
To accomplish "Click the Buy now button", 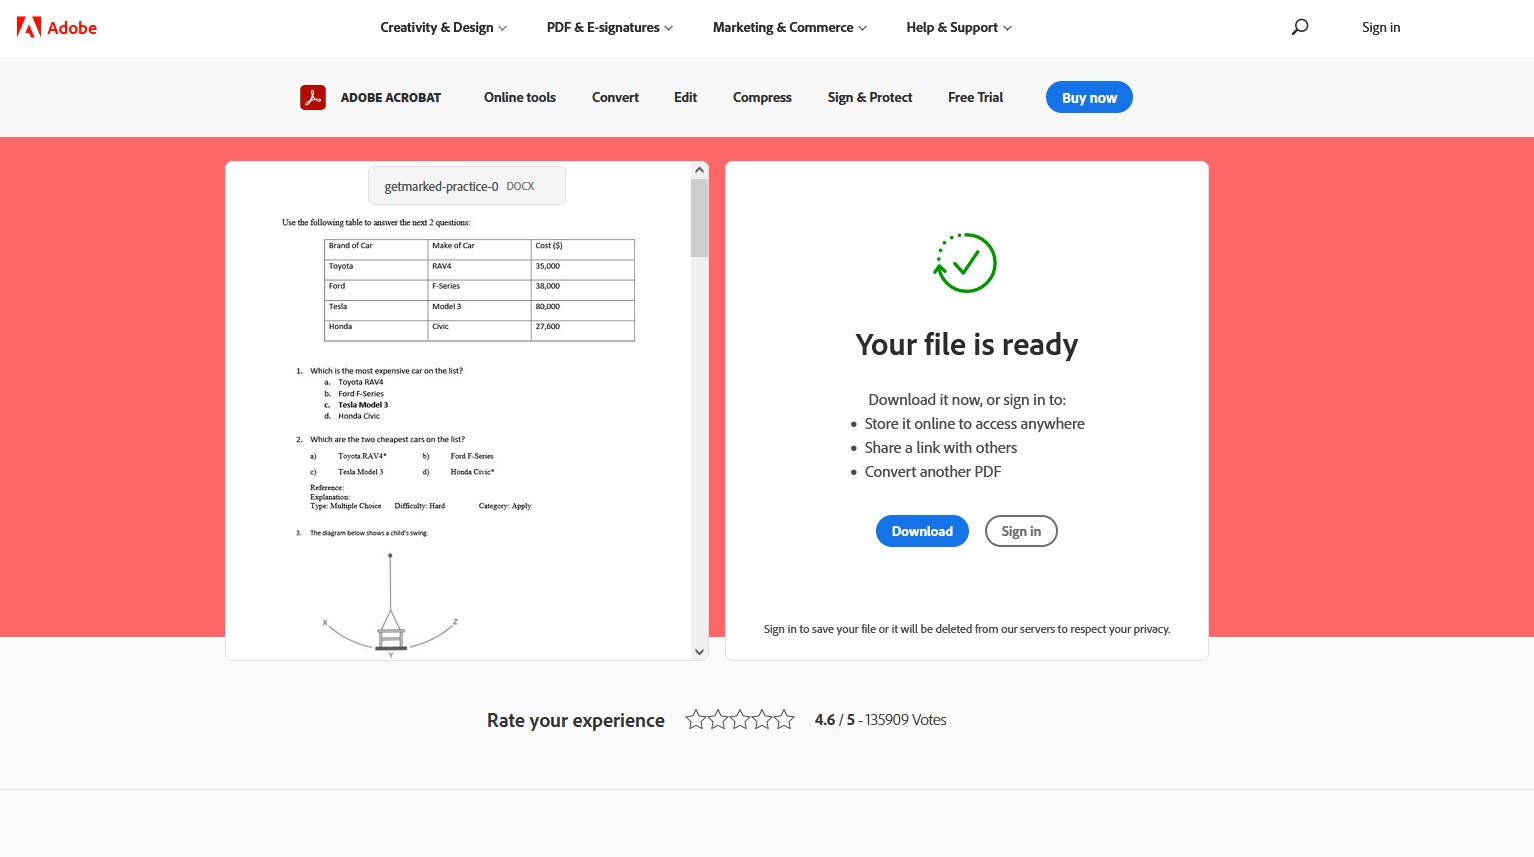I will point(1089,97).
